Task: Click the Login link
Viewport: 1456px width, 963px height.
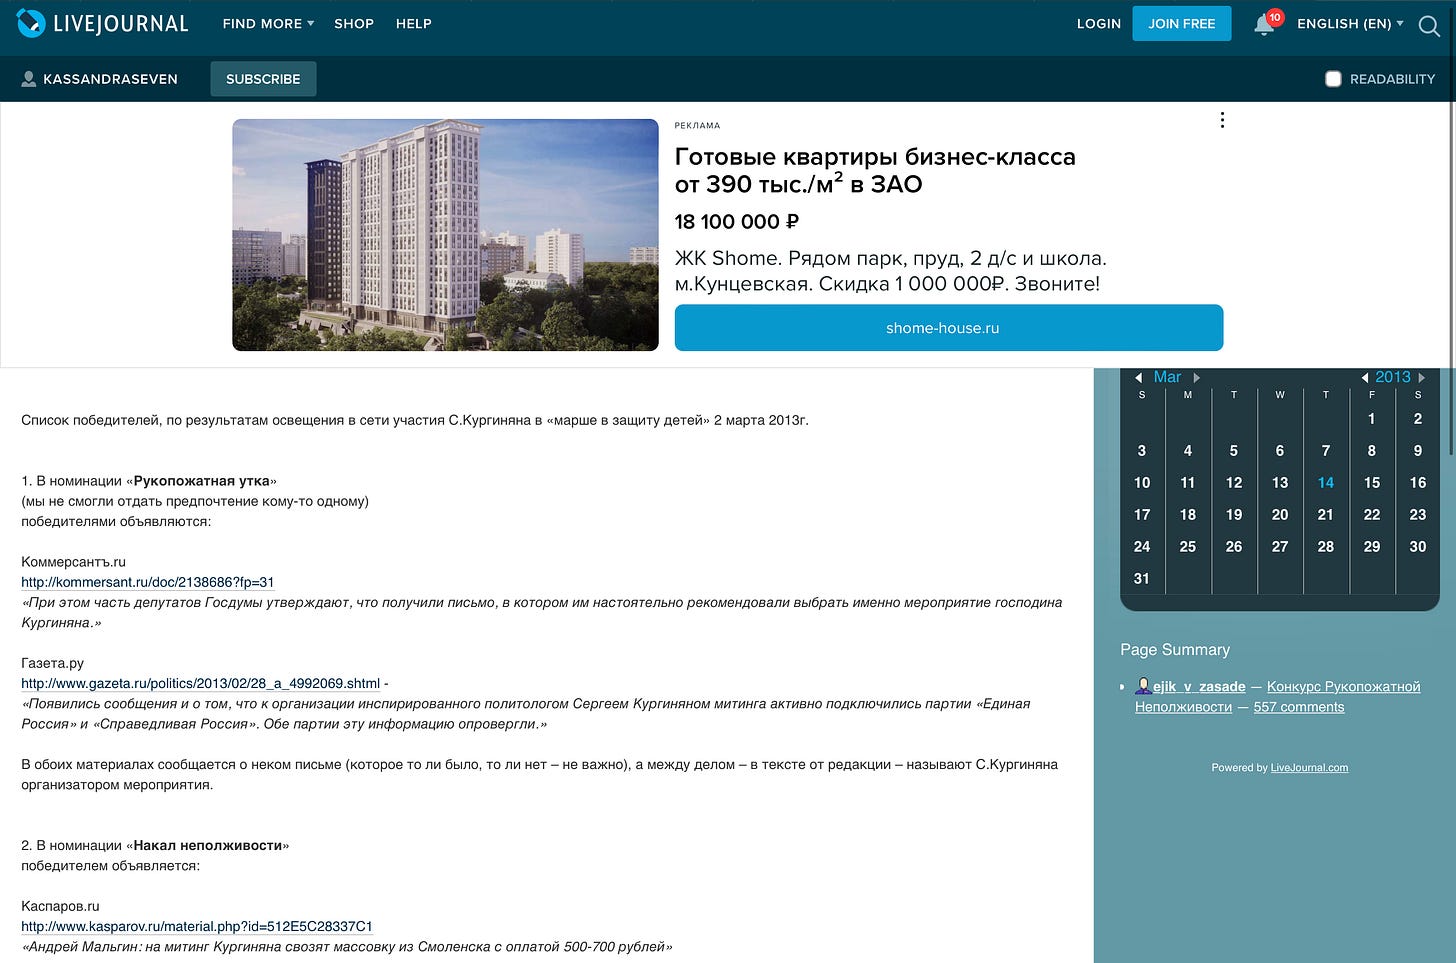Action: tap(1099, 23)
